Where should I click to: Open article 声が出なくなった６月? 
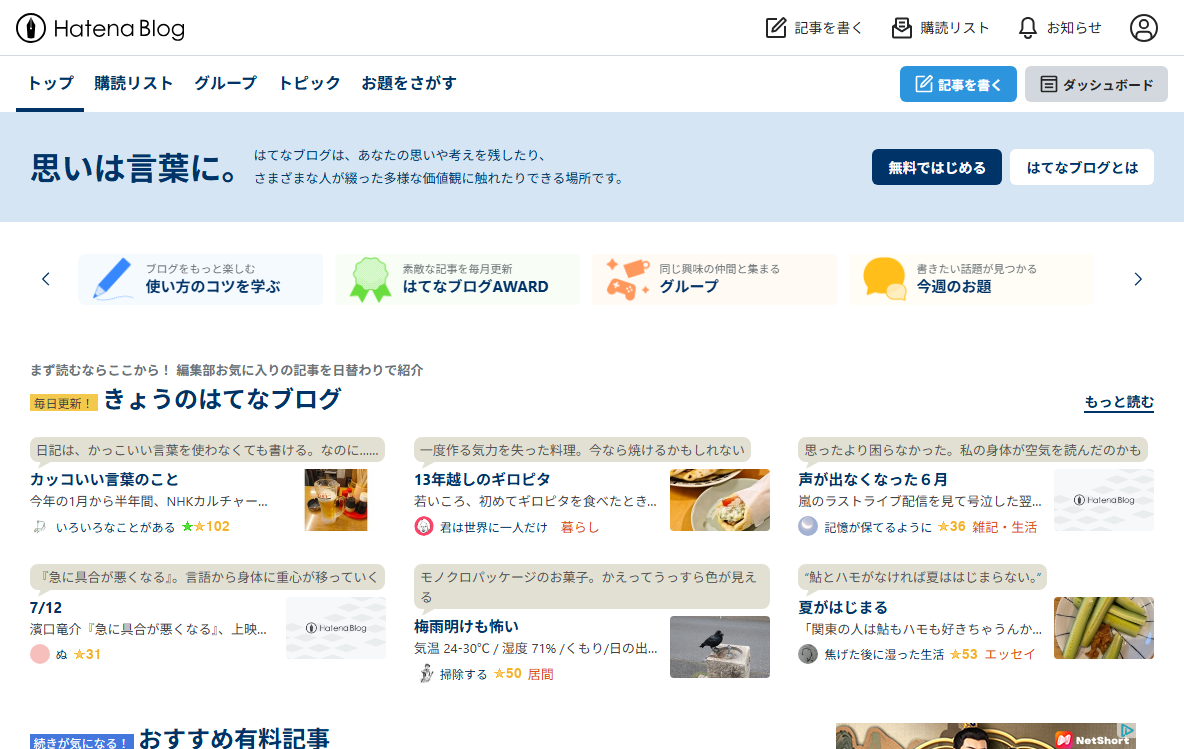point(872,479)
